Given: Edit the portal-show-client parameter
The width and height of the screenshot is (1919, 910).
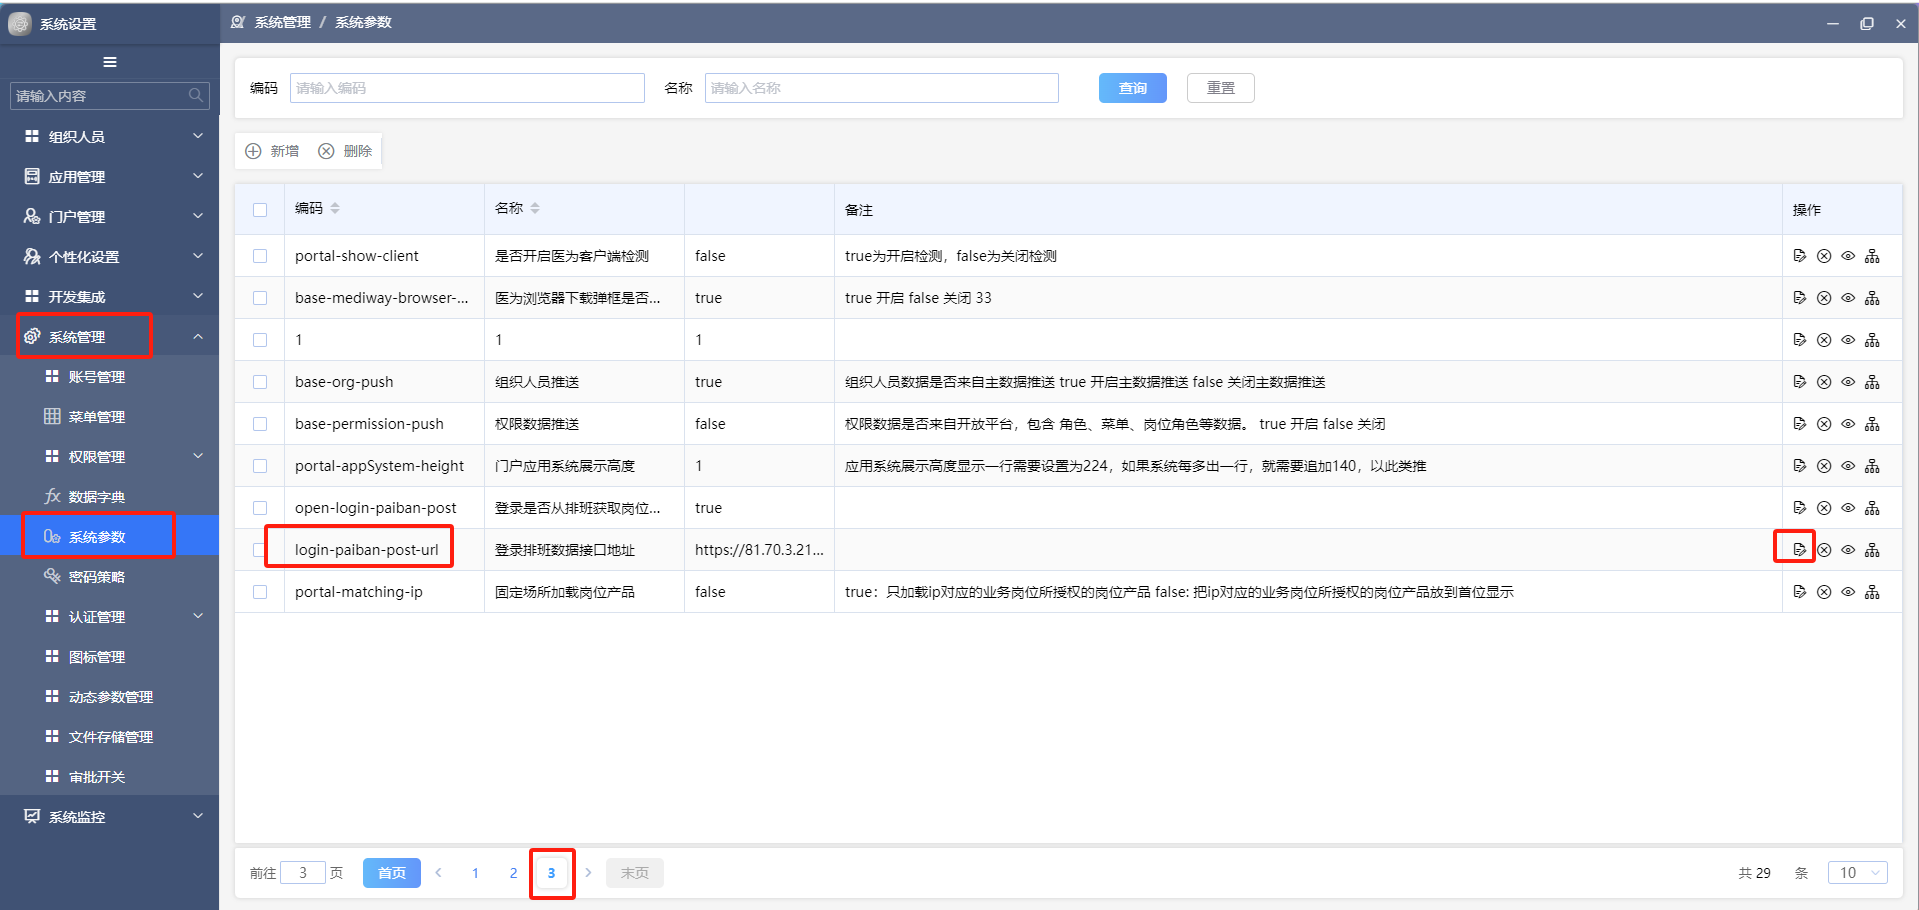Looking at the screenshot, I should (1799, 256).
